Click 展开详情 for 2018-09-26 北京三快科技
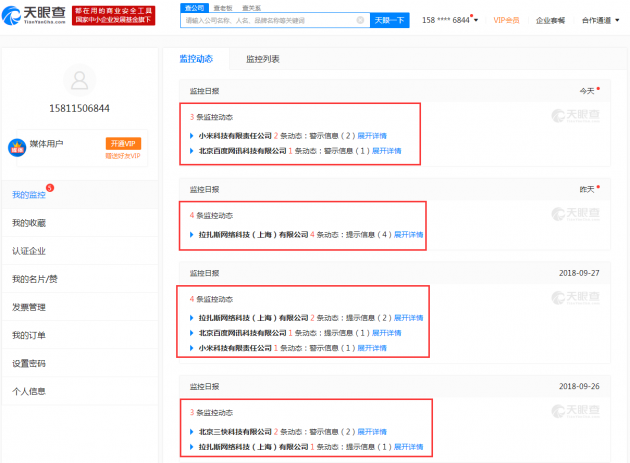 (x=372, y=432)
